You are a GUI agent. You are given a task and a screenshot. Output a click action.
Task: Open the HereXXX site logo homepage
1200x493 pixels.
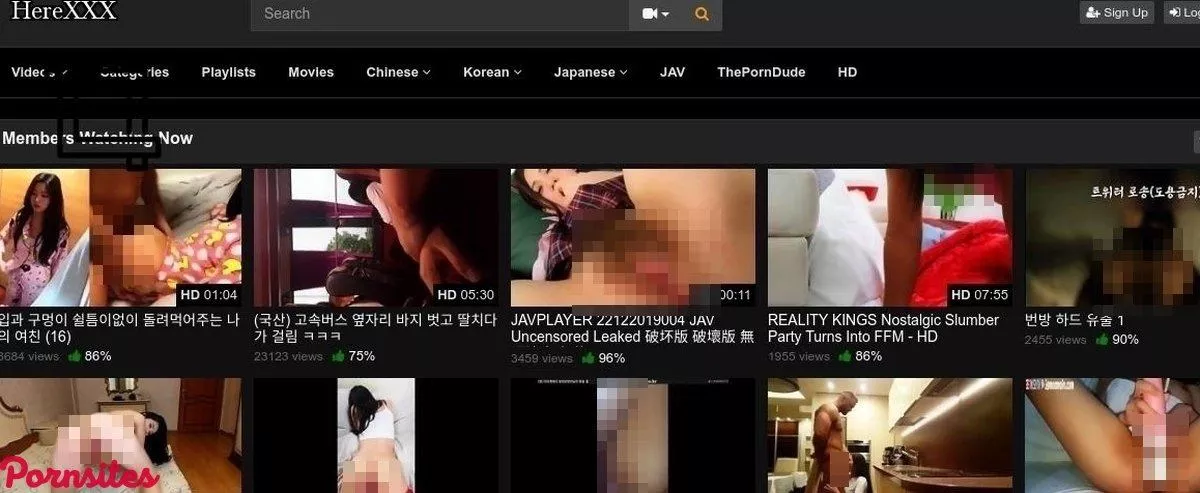tap(63, 12)
